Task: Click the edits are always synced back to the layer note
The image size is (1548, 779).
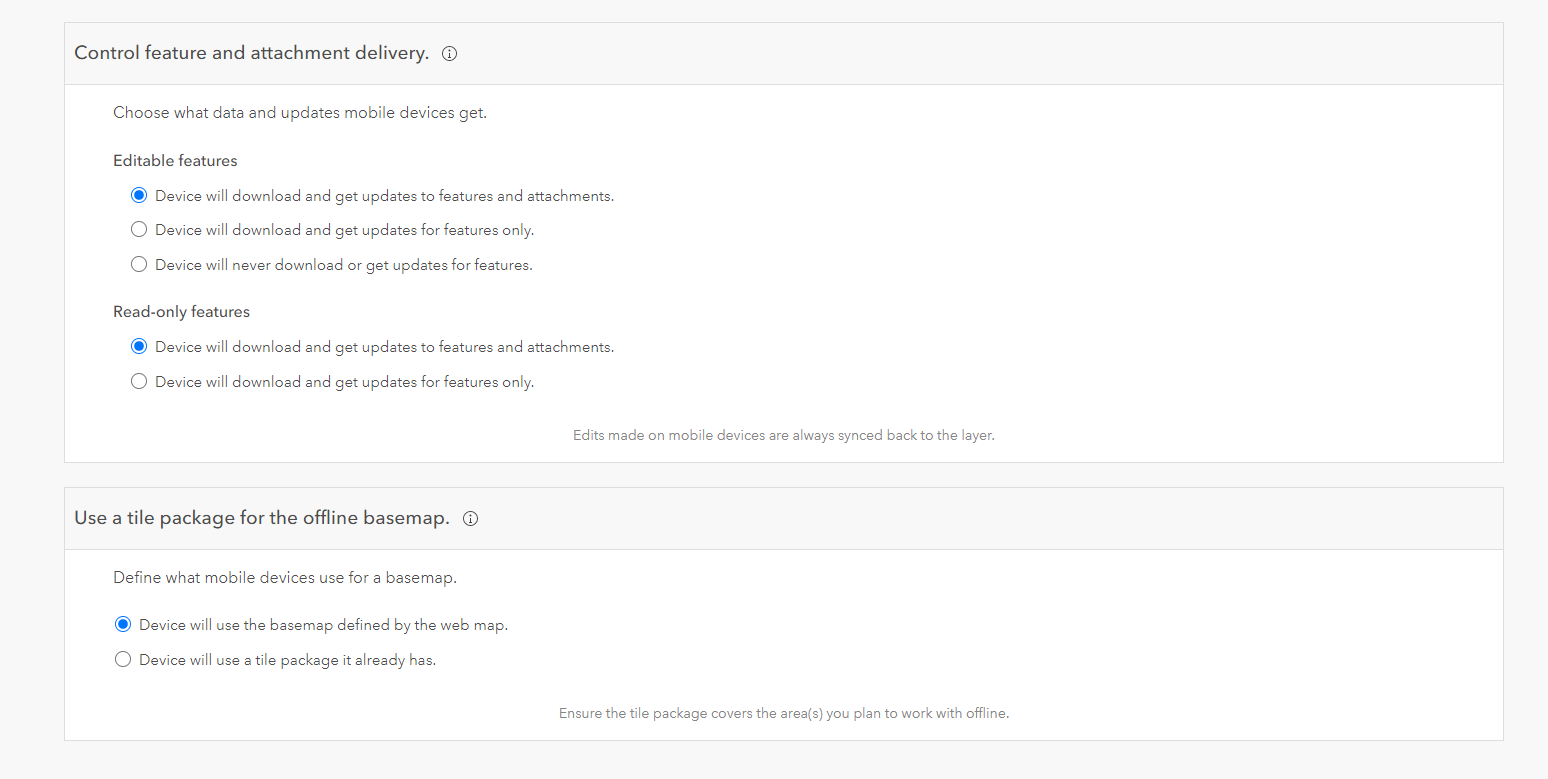Action: [783, 435]
